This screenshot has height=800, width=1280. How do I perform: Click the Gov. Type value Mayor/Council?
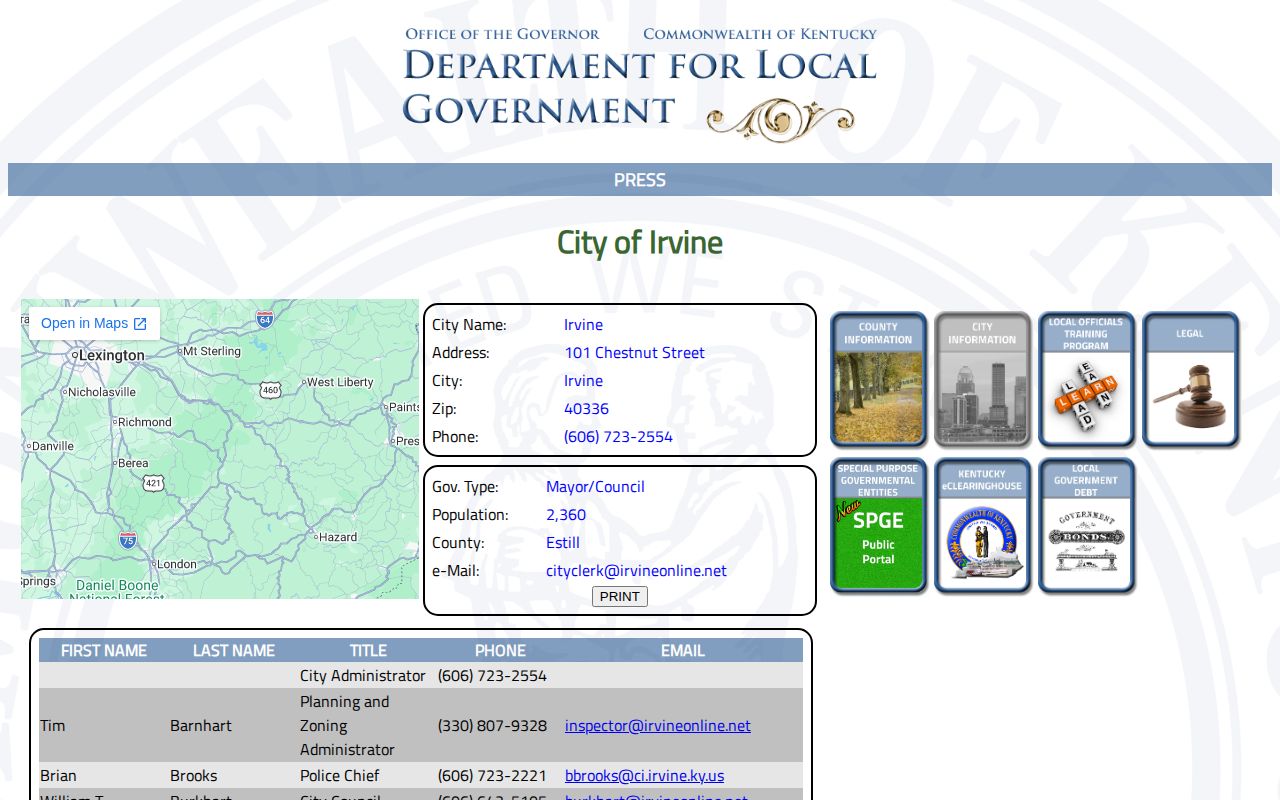[x=595, y=487]
